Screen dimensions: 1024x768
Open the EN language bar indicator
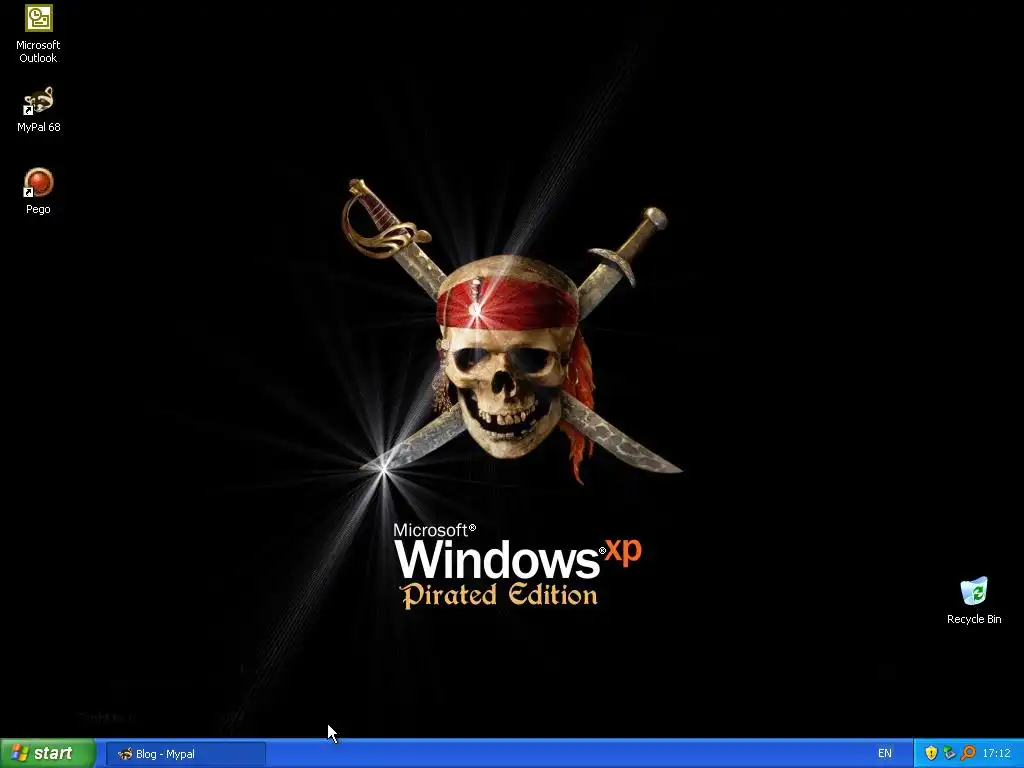[884, 754]
